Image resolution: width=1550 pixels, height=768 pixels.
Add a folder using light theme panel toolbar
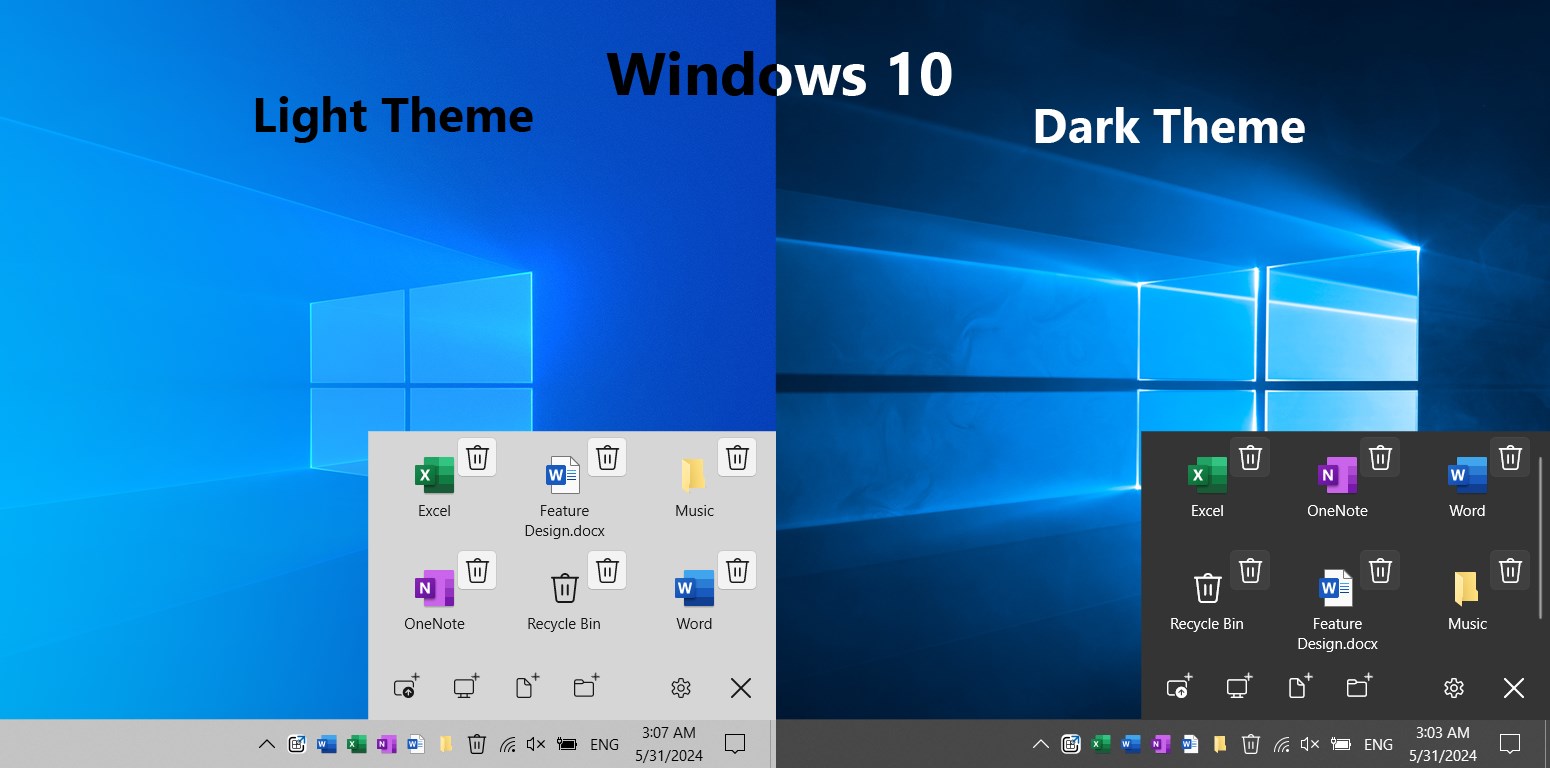[x=586, y=687]
